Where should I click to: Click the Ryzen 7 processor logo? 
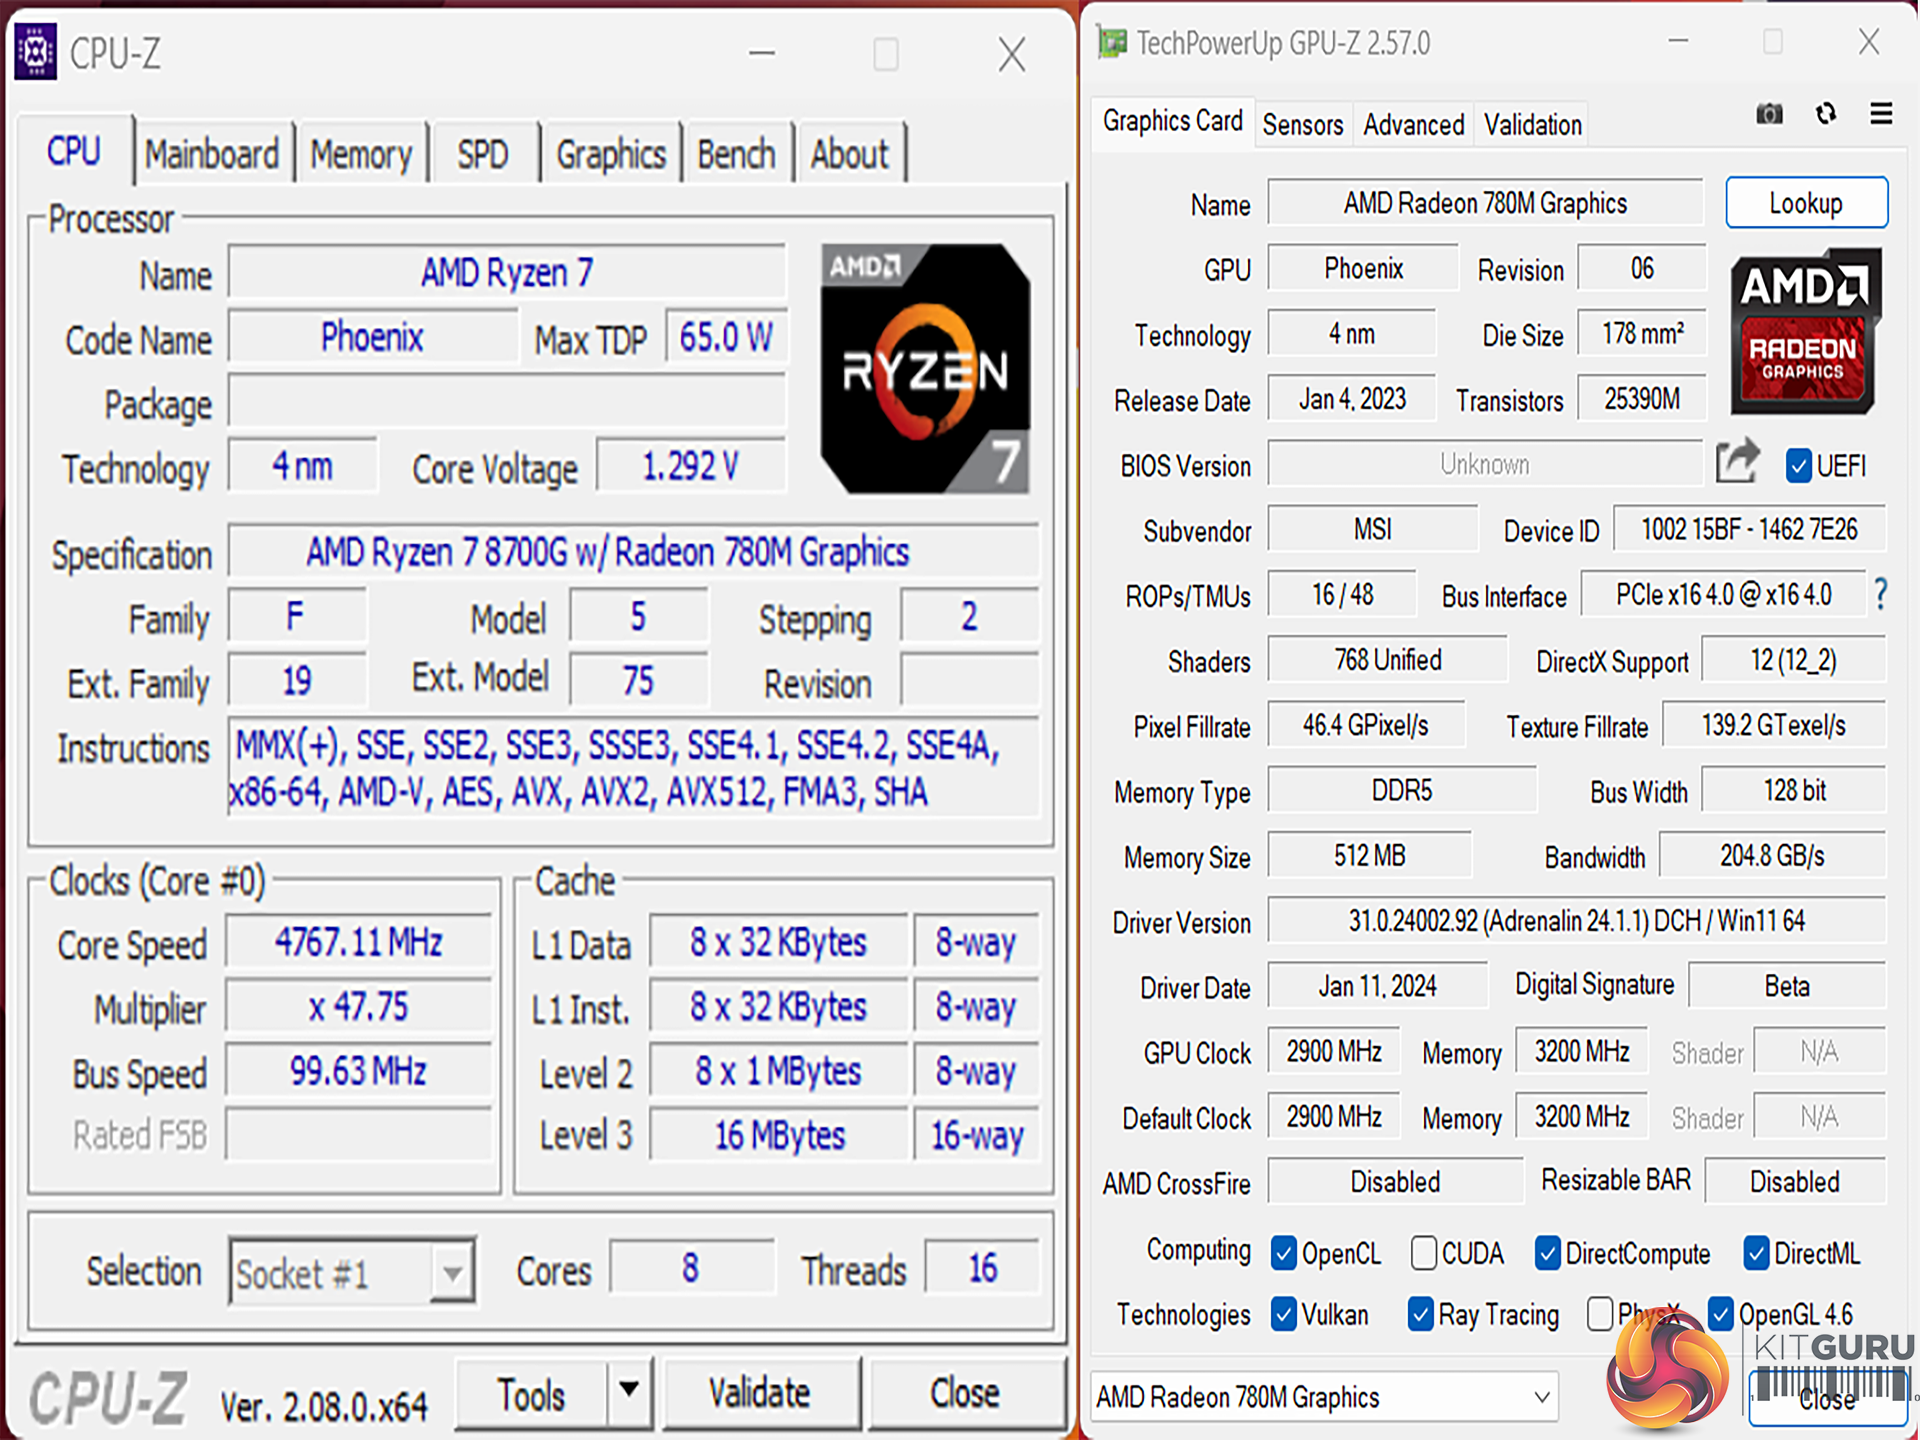(x=924, y=368)
